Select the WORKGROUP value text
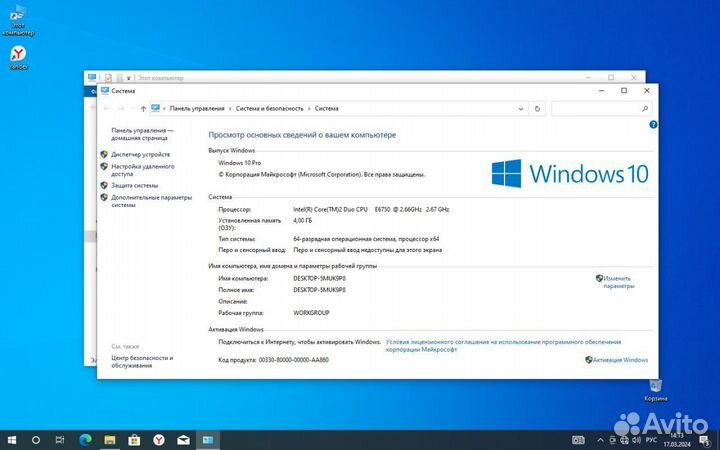Viewport: 720px width, 450px height. click(x=311, y=313)
